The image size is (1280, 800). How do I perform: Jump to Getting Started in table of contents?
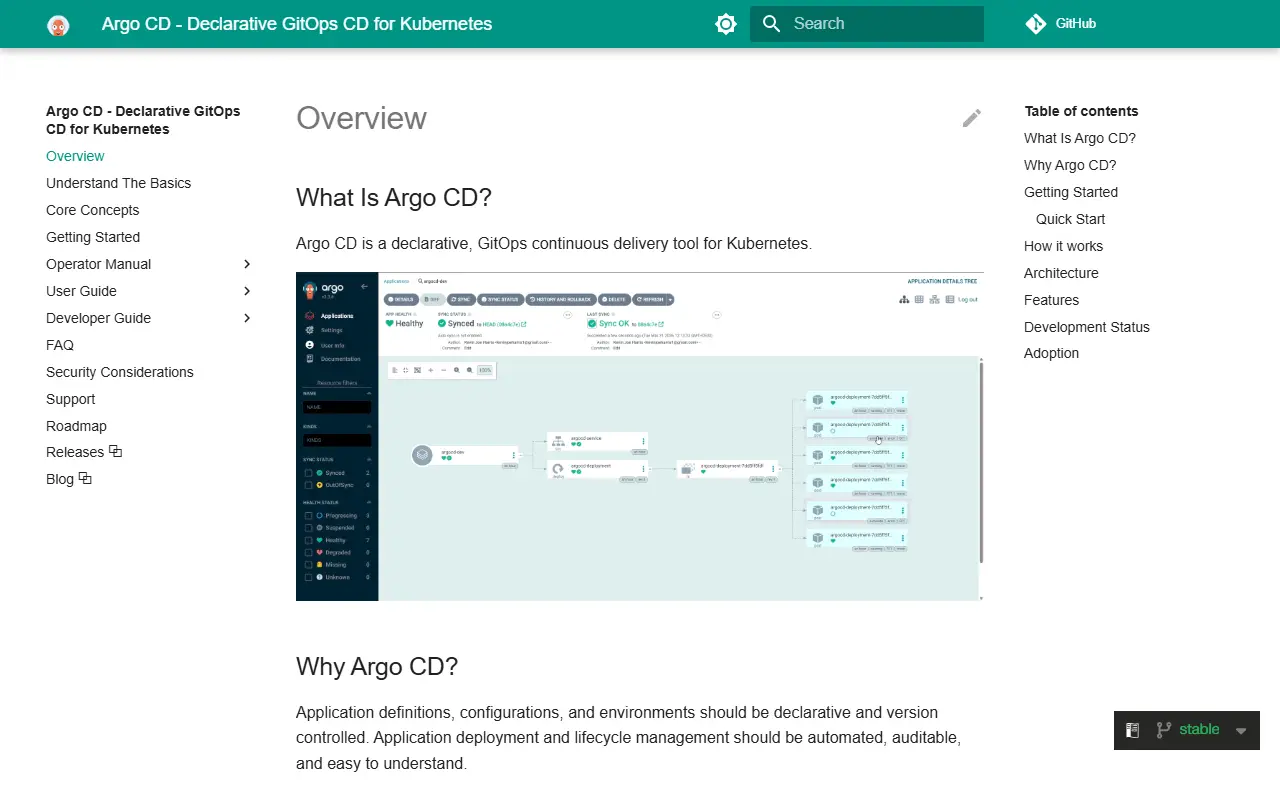[x=1071, y=192]
